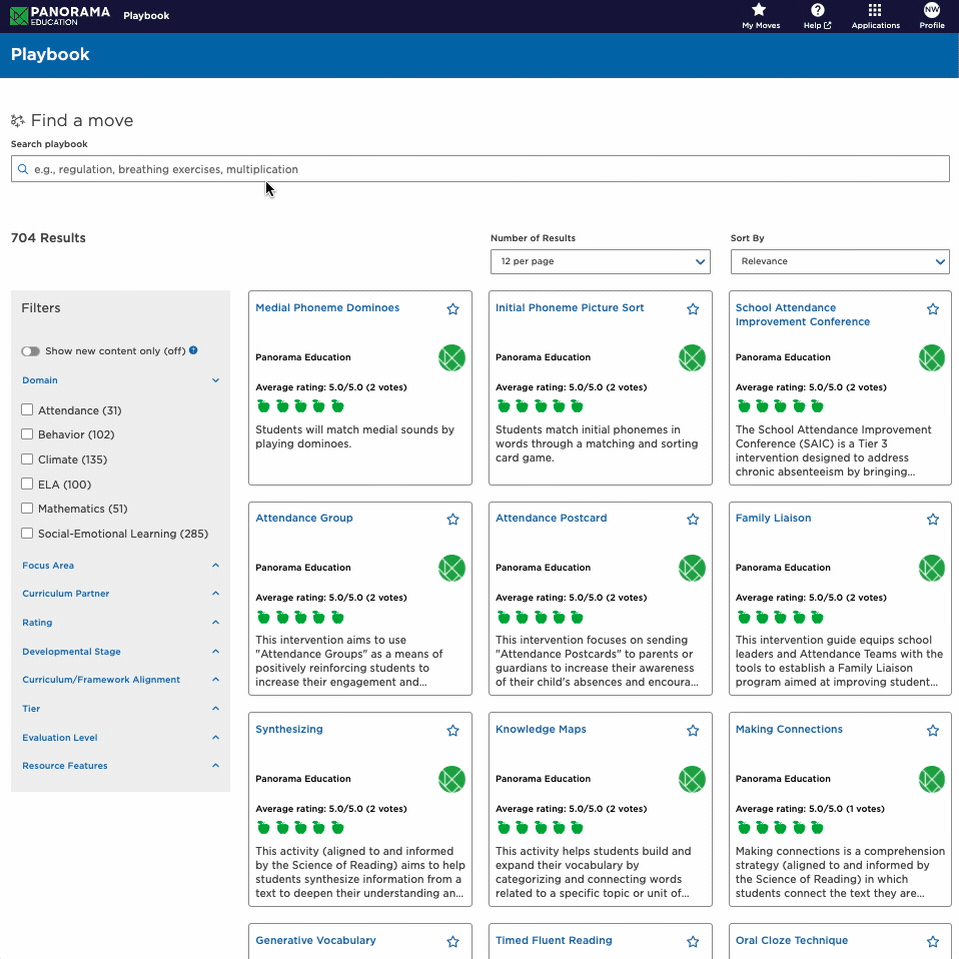The image size is (959, 959).
Task: Star the School Attendance Improvement Conference card
Action: pyautogui.click(x=933, y=309)
